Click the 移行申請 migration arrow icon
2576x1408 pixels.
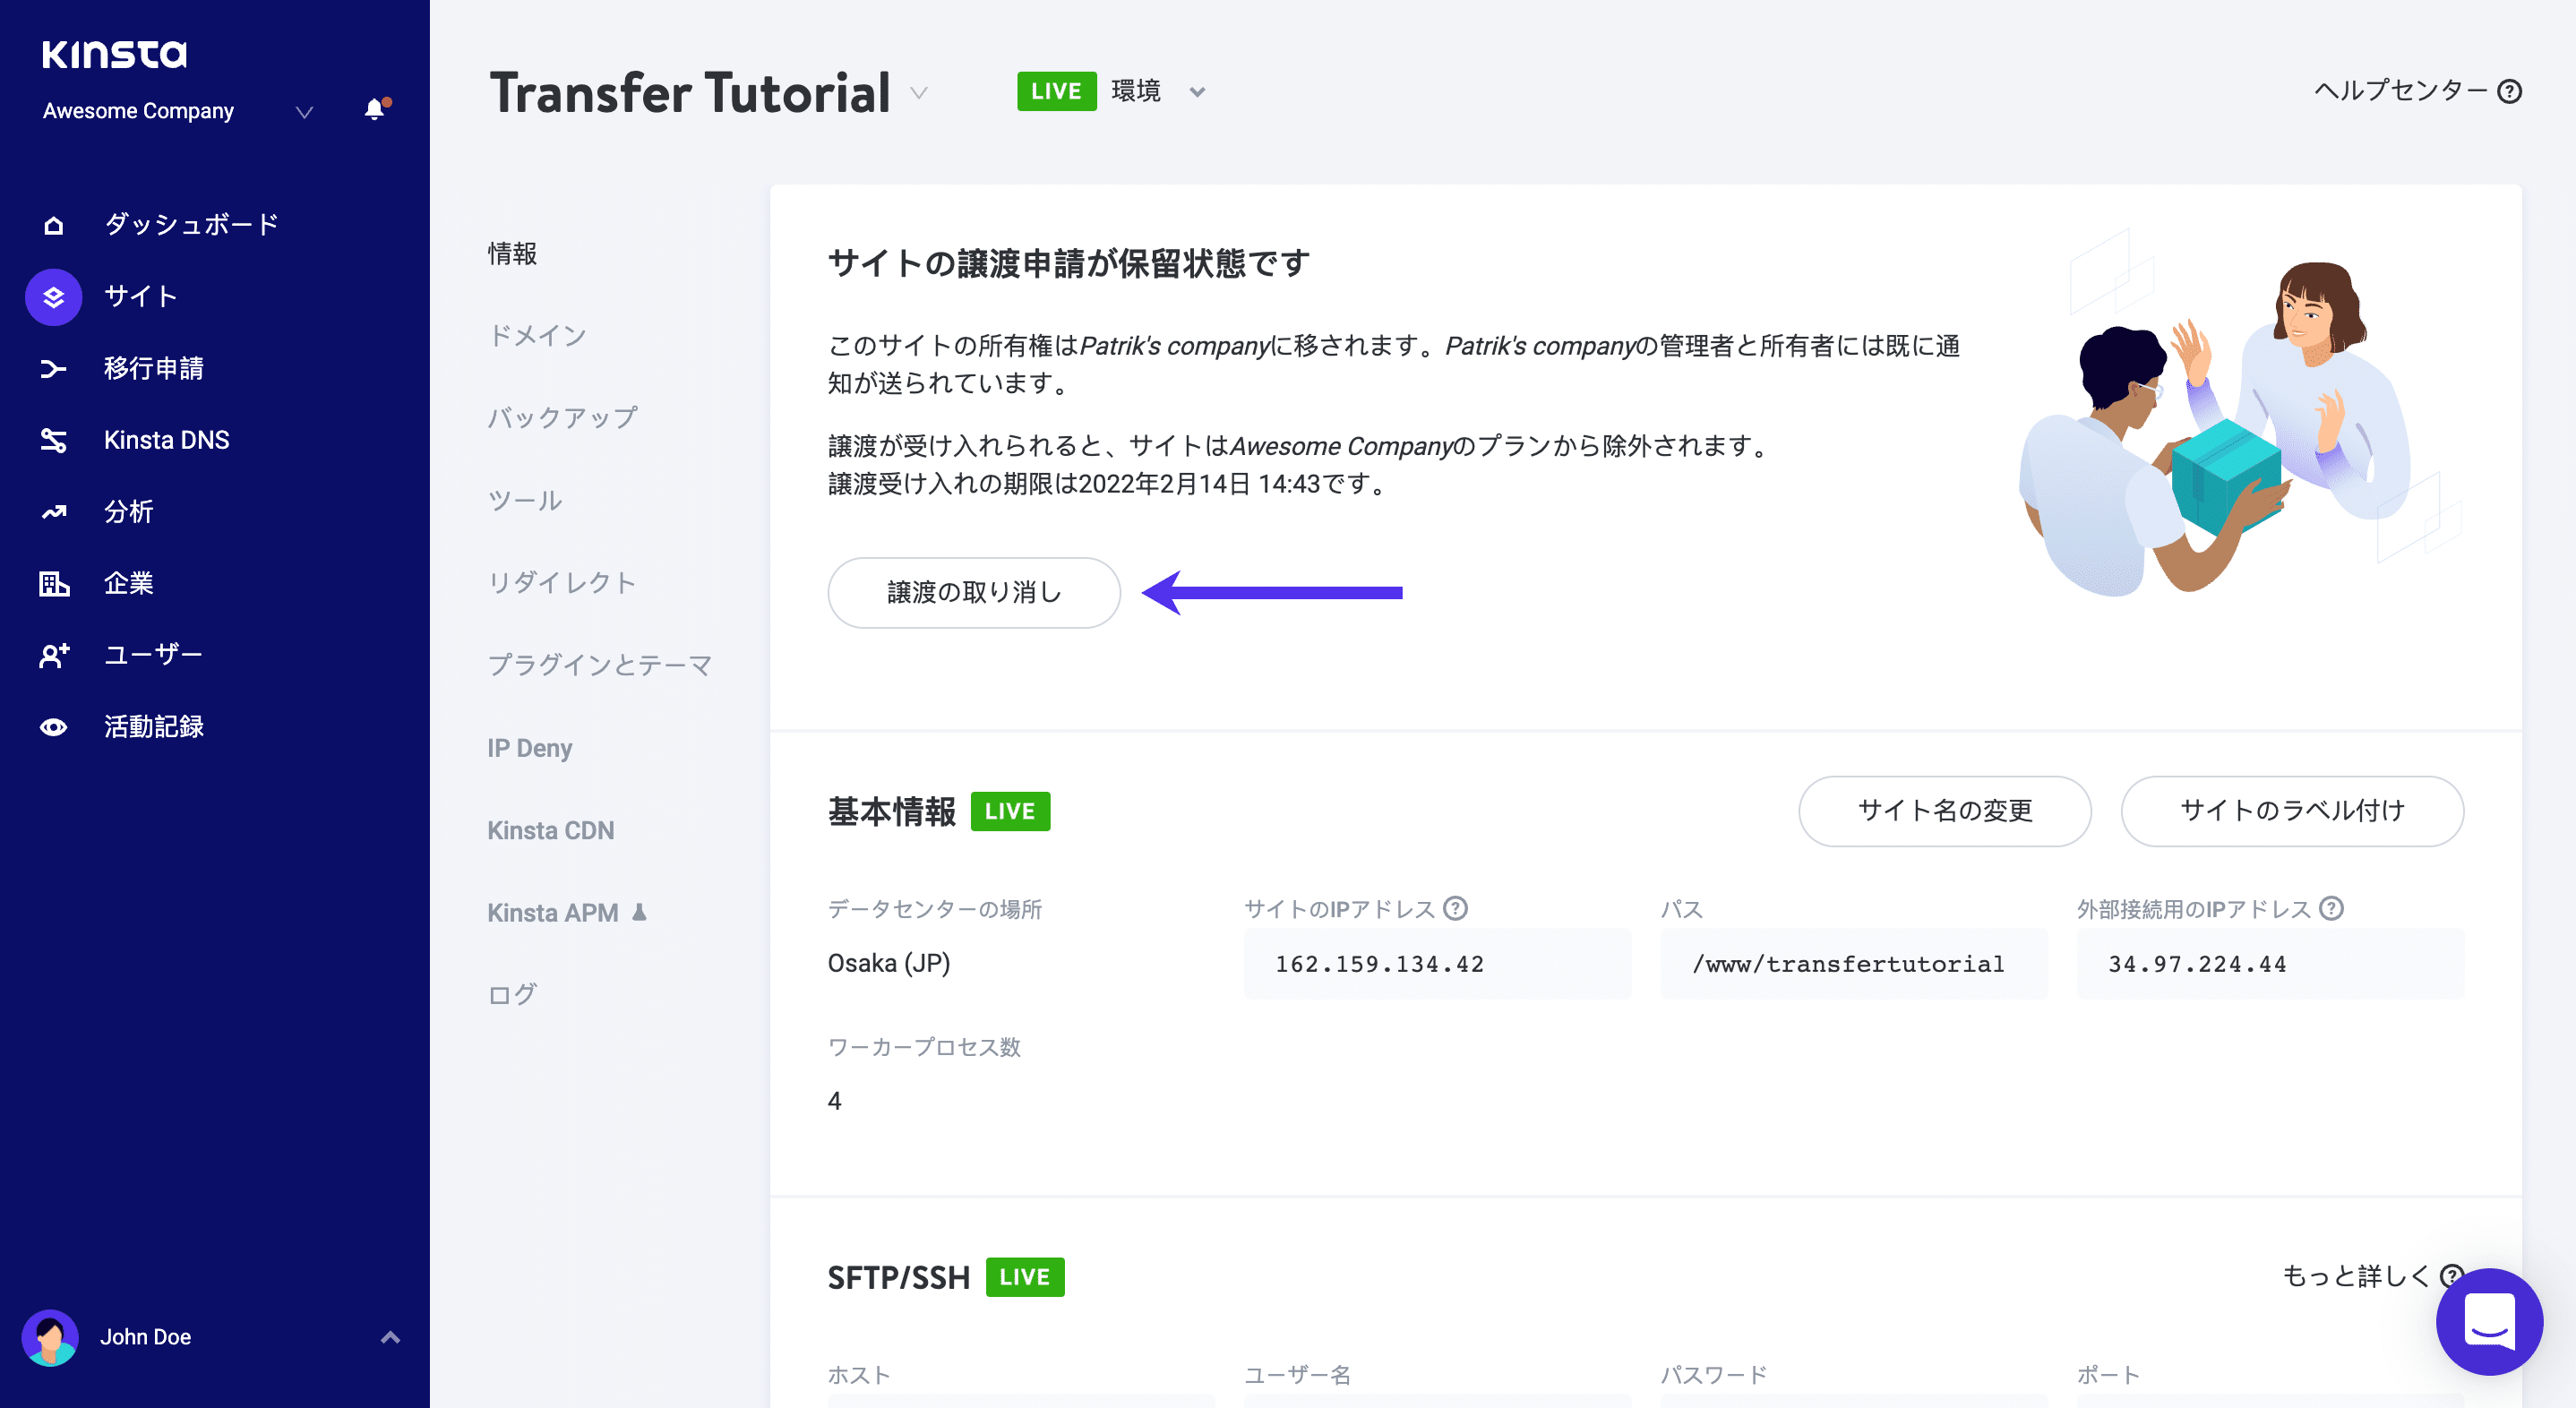pyautogui.click(x=54, y=369)
